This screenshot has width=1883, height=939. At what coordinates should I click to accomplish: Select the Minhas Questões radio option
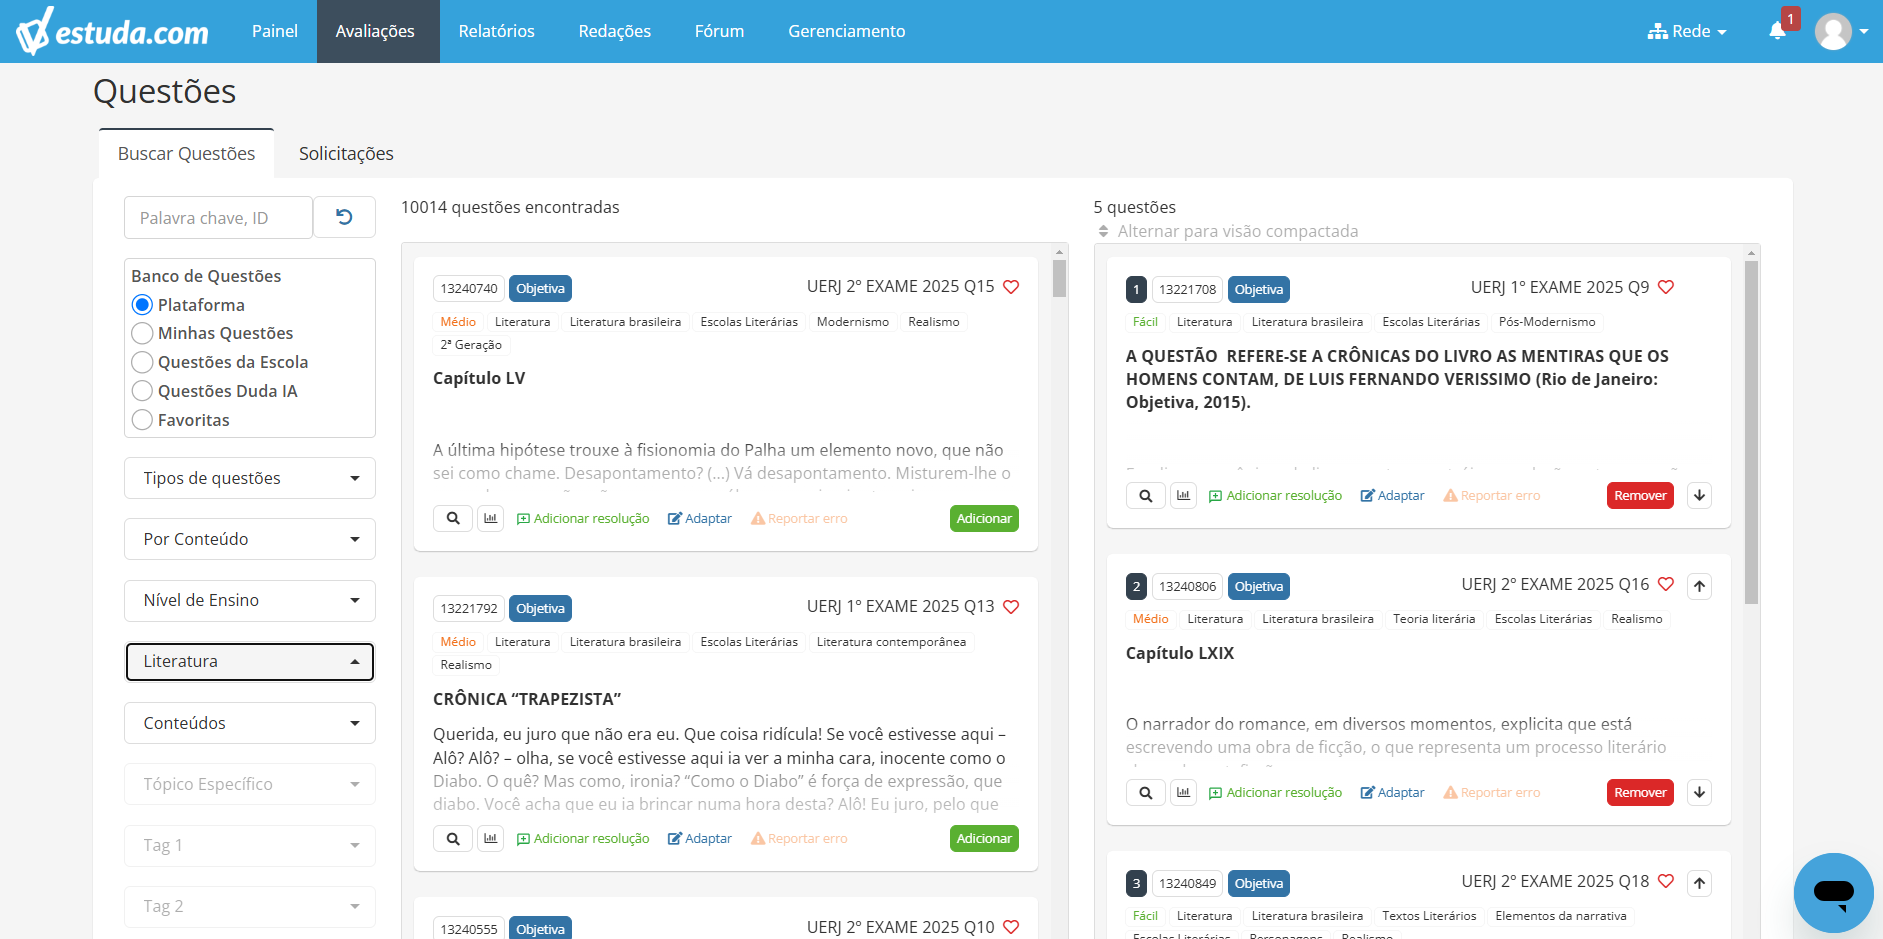[x=142, y=333]
